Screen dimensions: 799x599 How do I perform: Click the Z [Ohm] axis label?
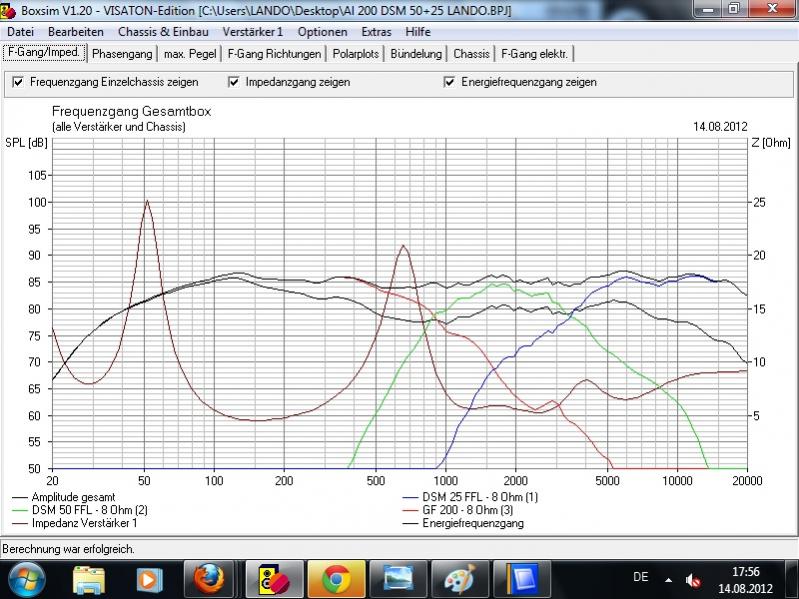[x=771, y=143]
